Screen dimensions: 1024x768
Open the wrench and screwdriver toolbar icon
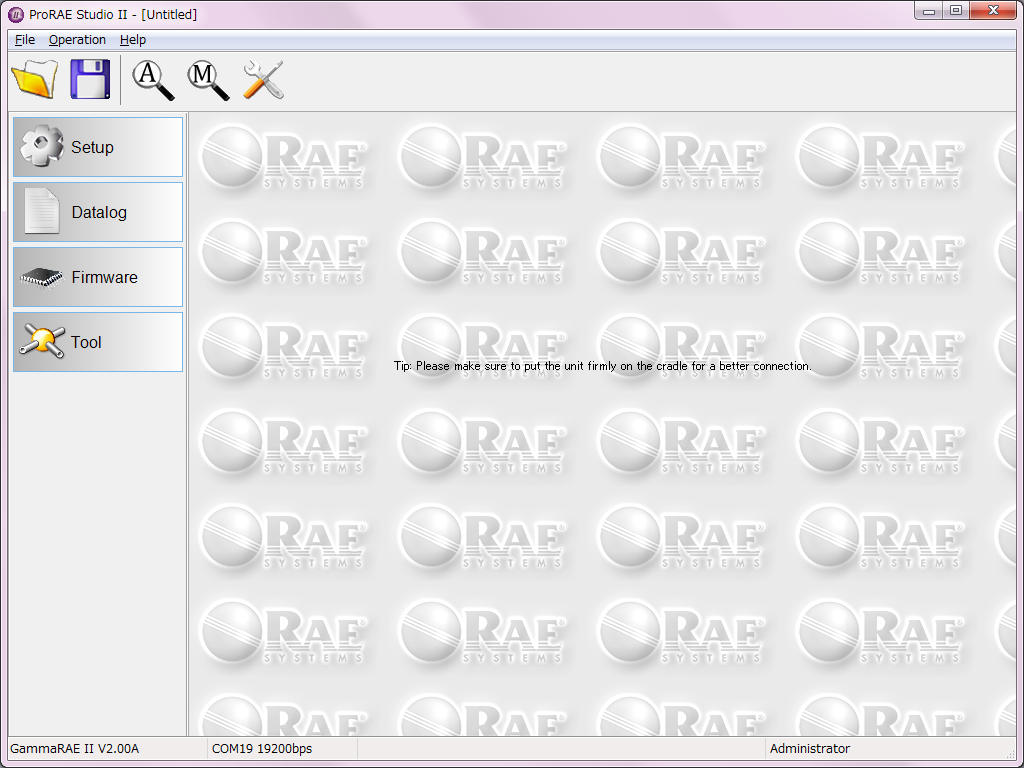(x=263, y=80)
